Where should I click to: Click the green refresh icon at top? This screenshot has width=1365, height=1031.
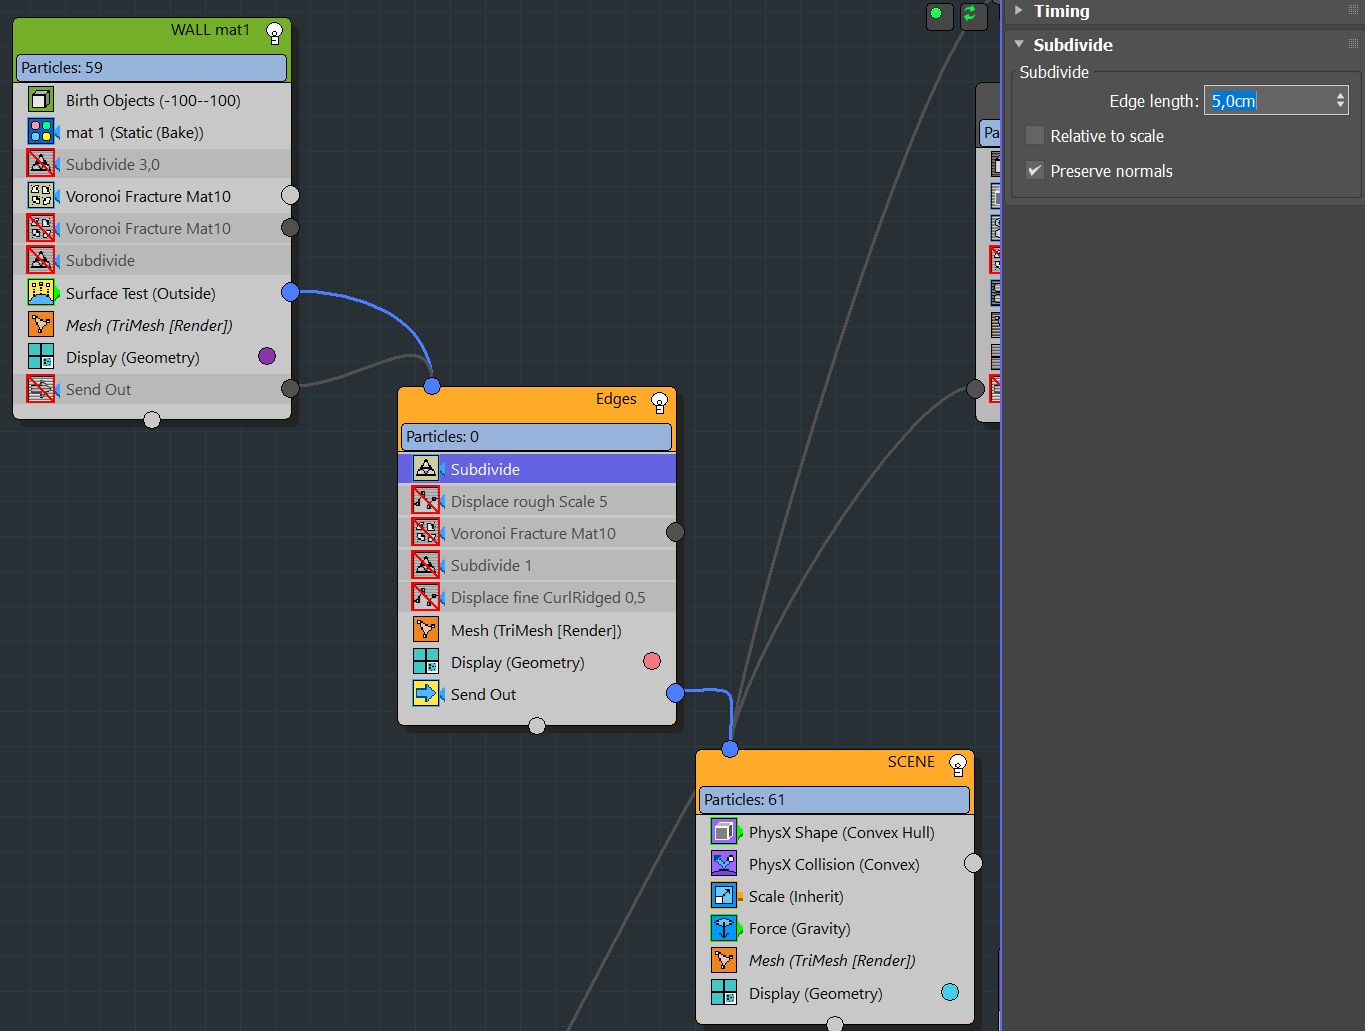pos(970,14)
